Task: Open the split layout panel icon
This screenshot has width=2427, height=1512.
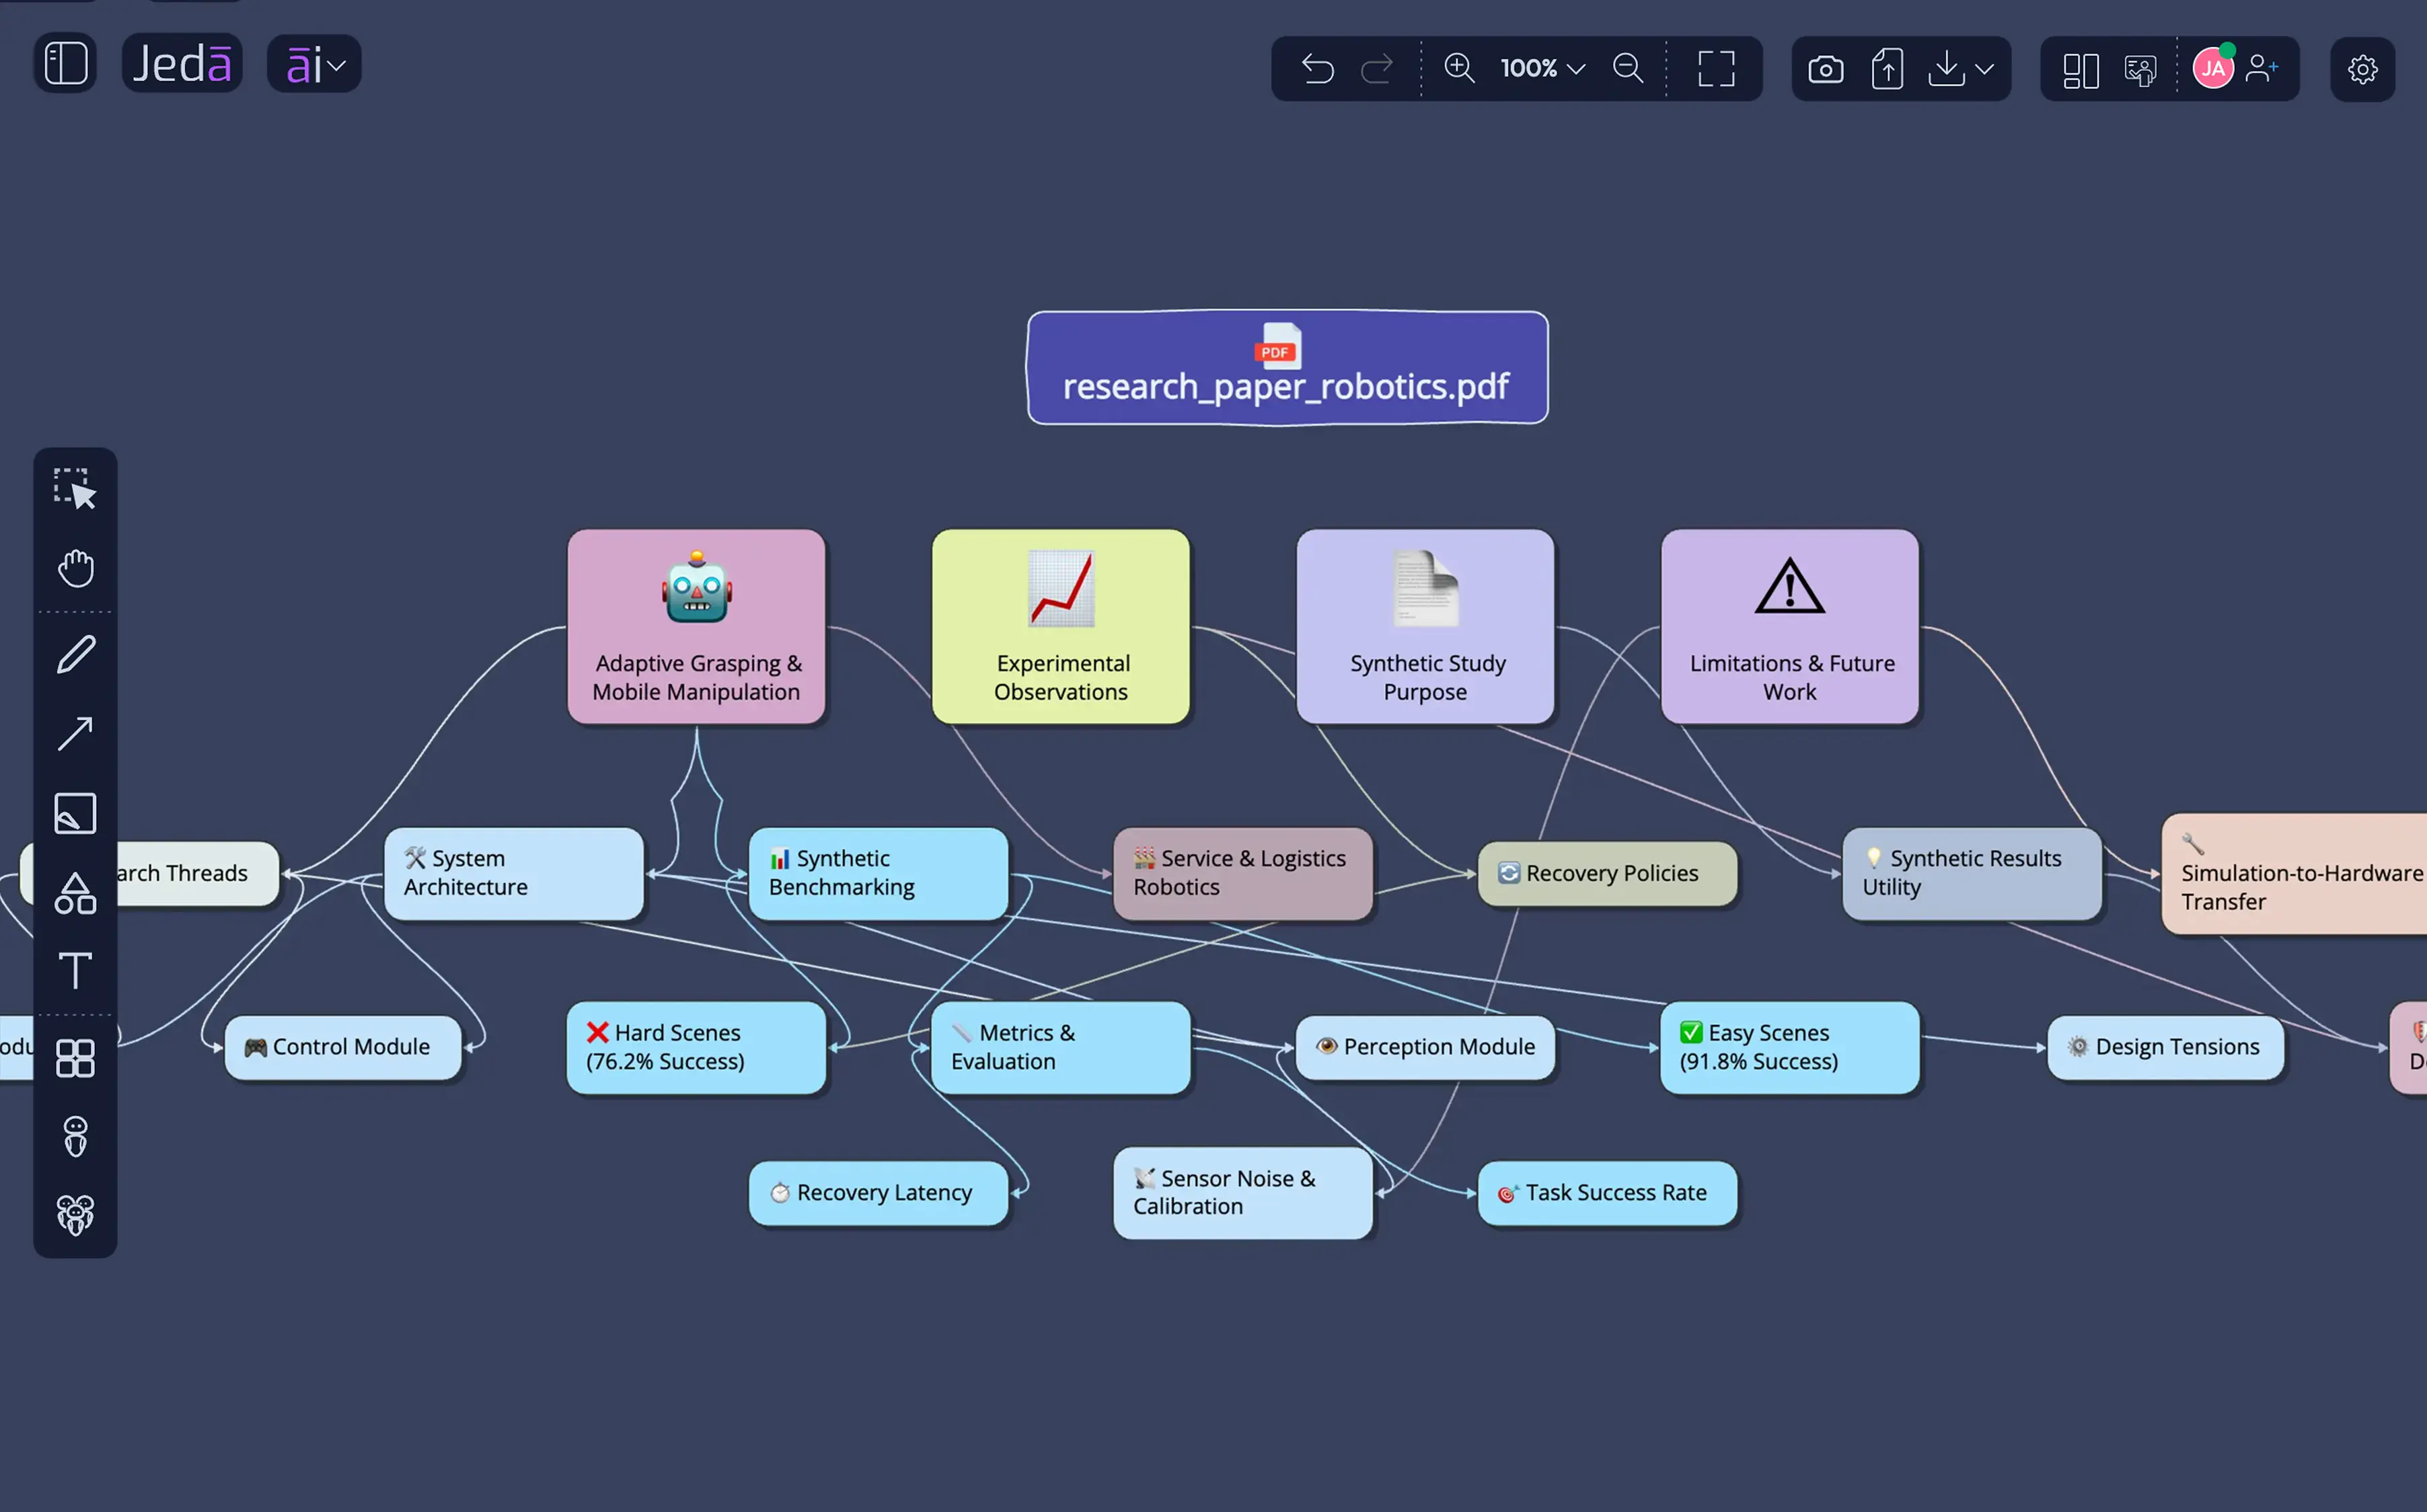Action: point(2081,70)
